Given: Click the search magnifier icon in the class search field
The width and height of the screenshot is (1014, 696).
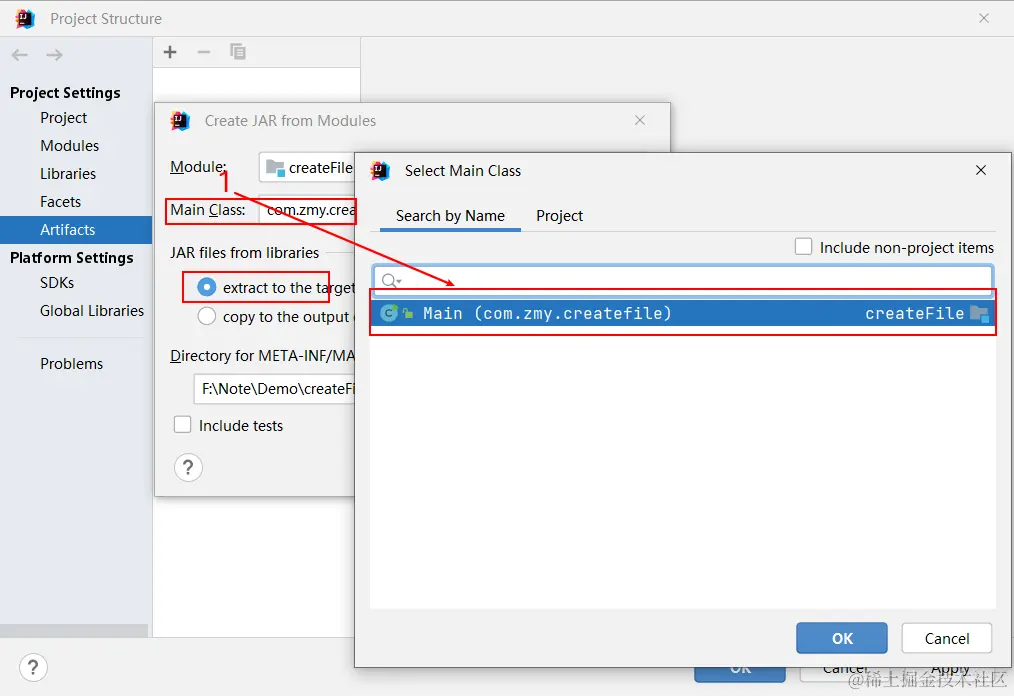Looking at the screenshot, I should (x=391, y=280).
